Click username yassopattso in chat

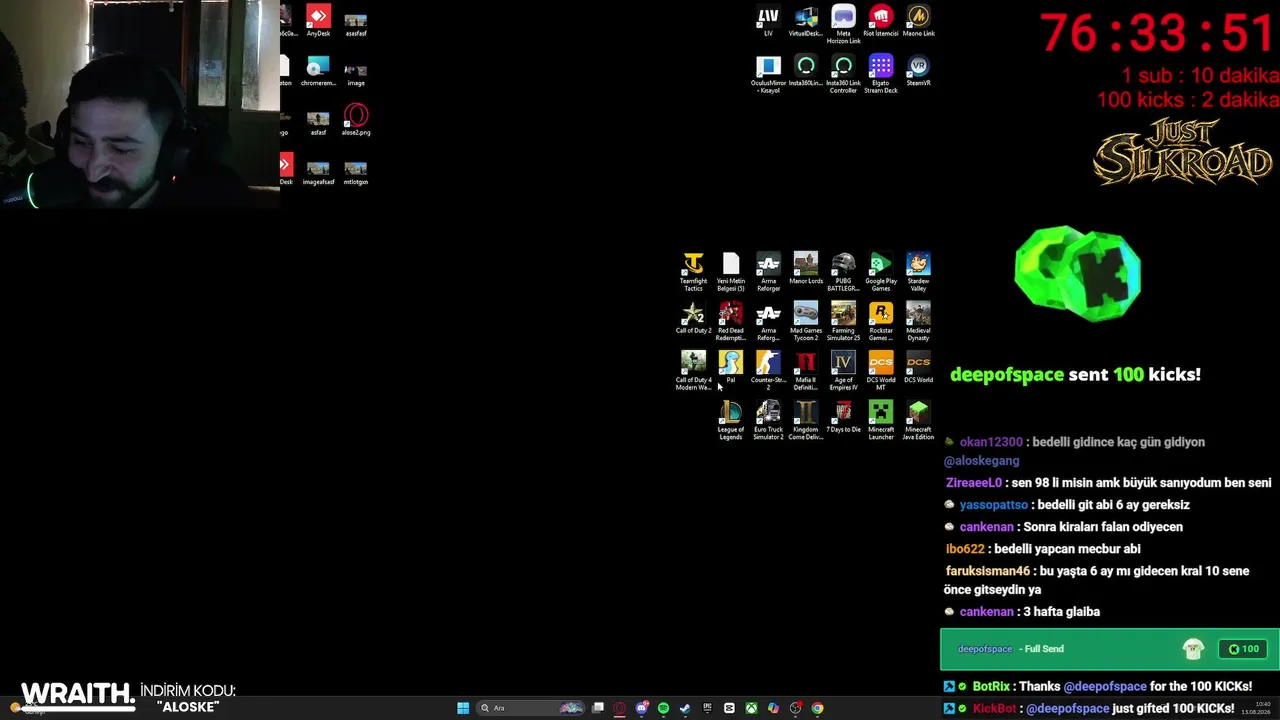(994, 505)
